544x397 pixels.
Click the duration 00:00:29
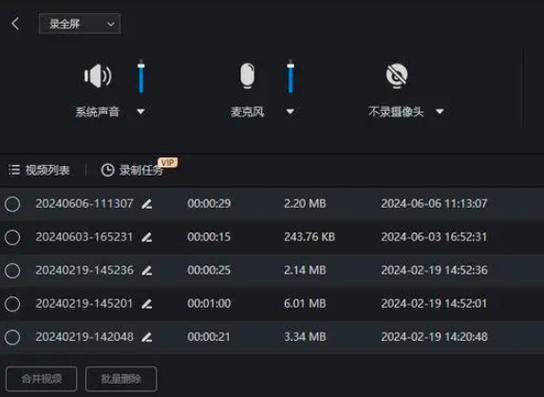[x=209, y=203]
